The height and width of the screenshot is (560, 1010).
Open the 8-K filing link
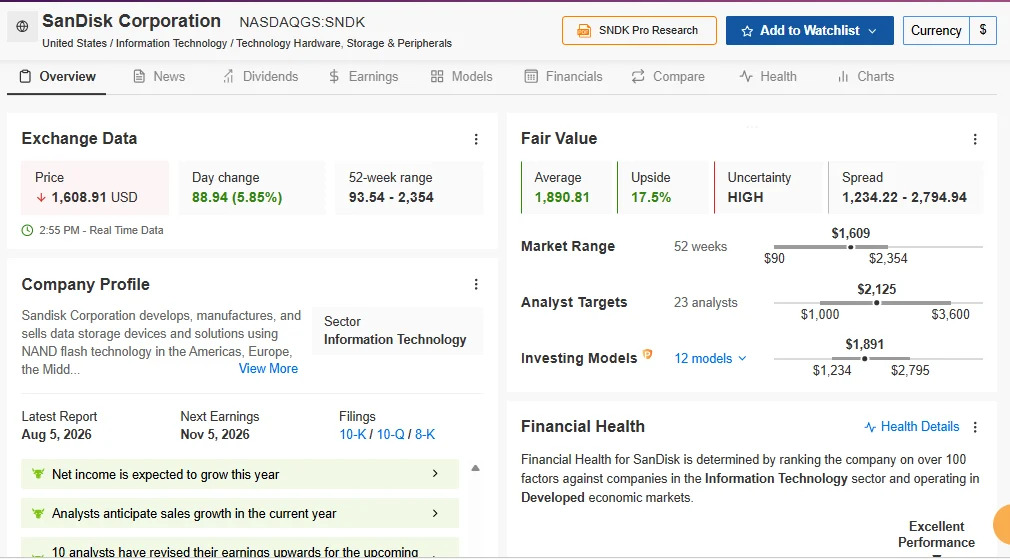coord(424,434)
